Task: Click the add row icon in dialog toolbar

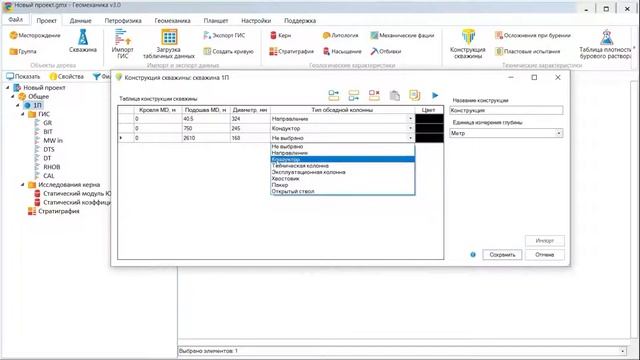Action: (333, 96)
